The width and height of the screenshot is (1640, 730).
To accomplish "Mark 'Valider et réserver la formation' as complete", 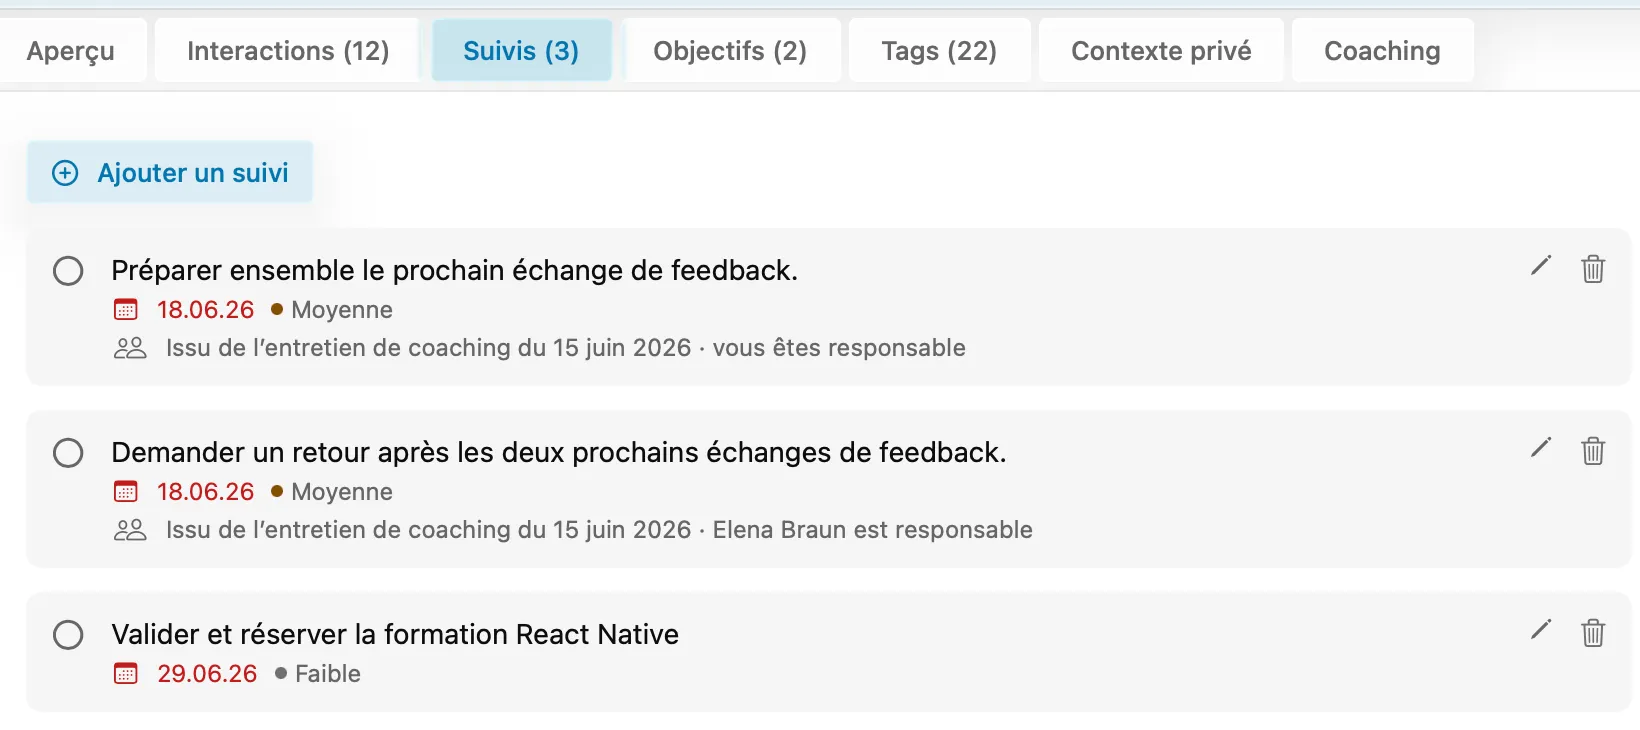I will tap(68, 635).
